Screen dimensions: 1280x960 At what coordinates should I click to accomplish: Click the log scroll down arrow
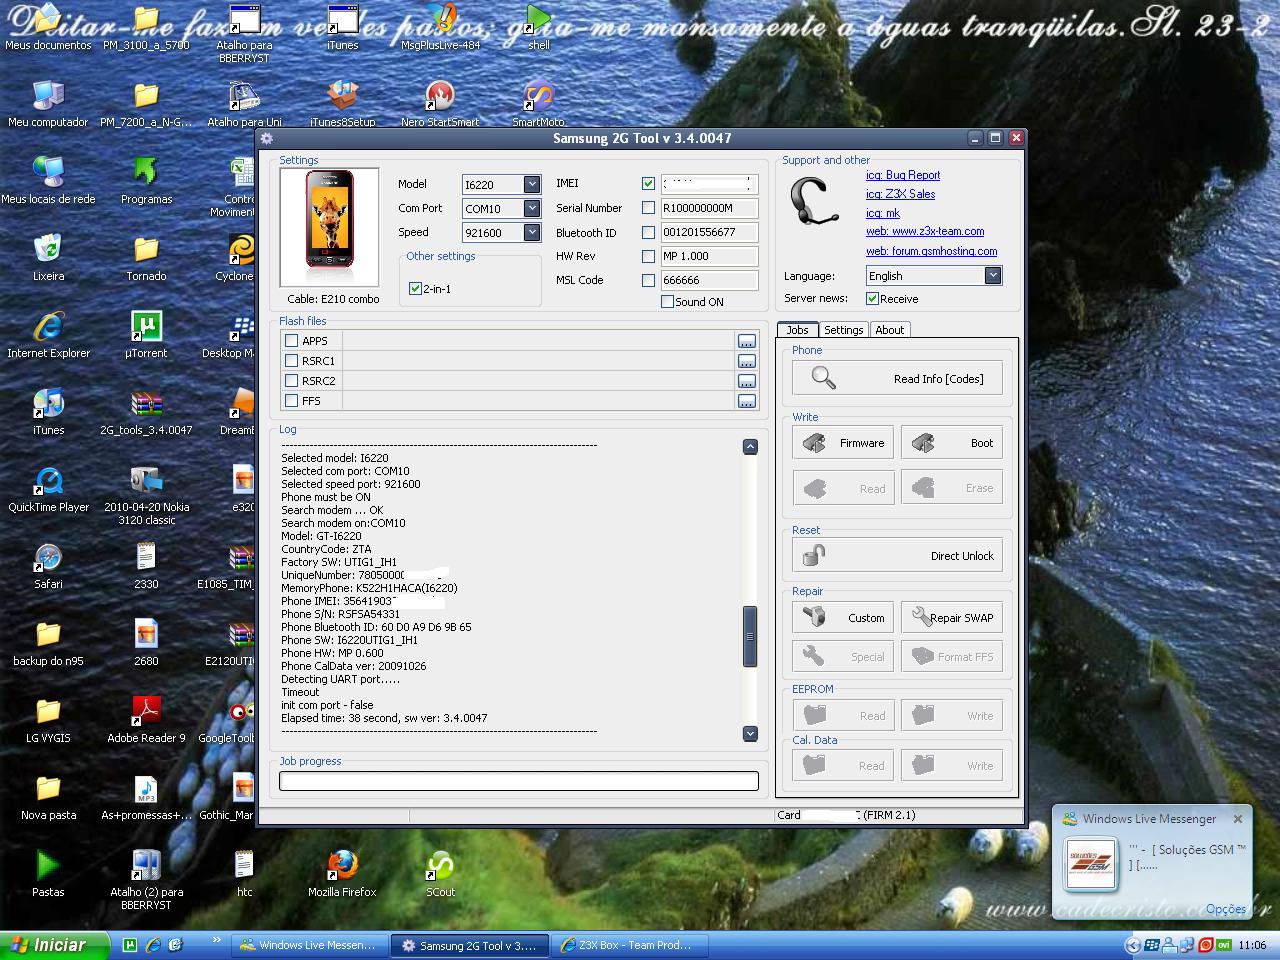tap(750, 734)
